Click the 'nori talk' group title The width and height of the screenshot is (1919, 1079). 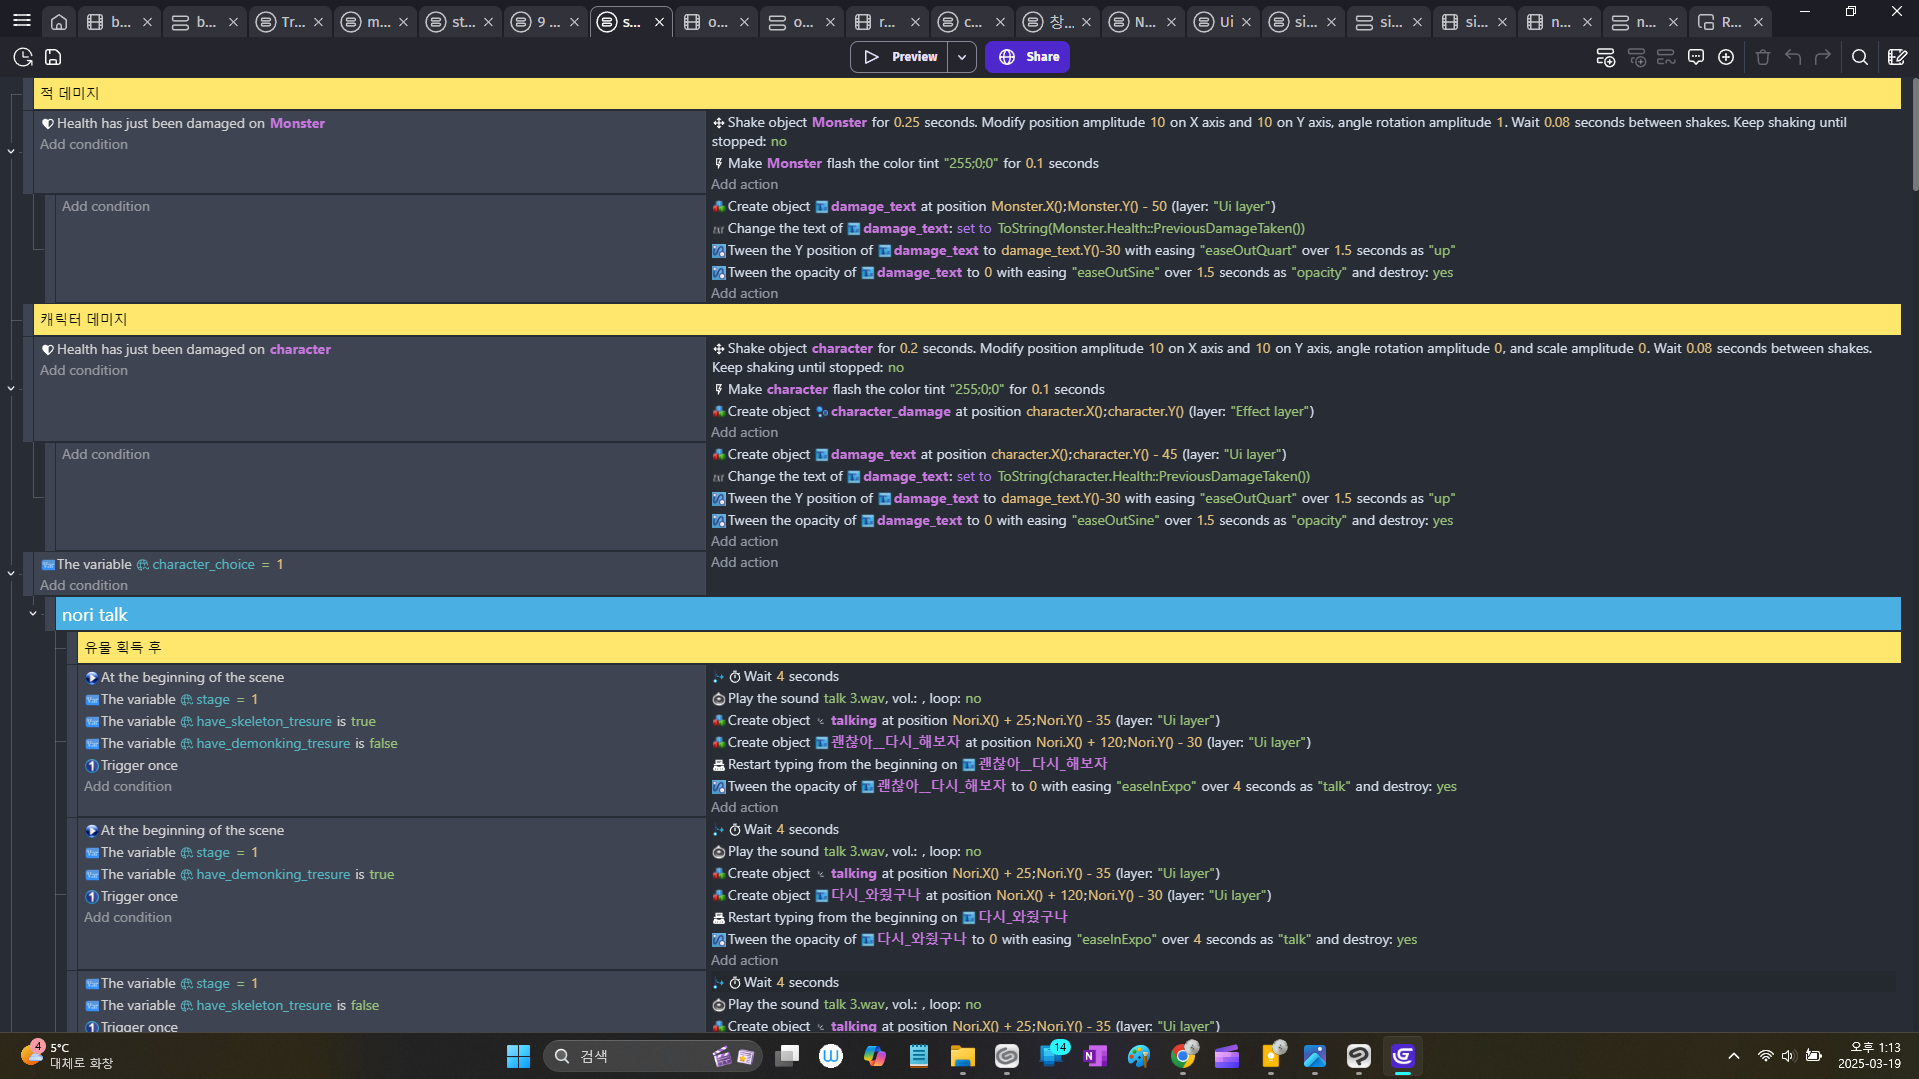95,614
